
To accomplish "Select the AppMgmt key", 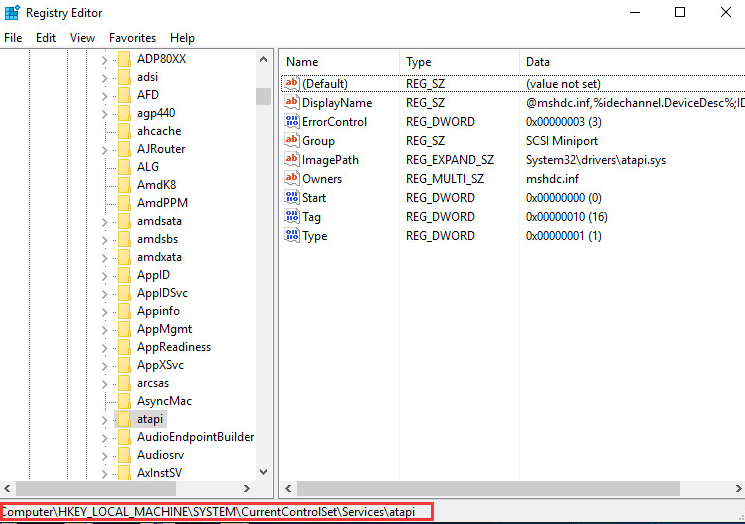I will [x=164, y=329].
